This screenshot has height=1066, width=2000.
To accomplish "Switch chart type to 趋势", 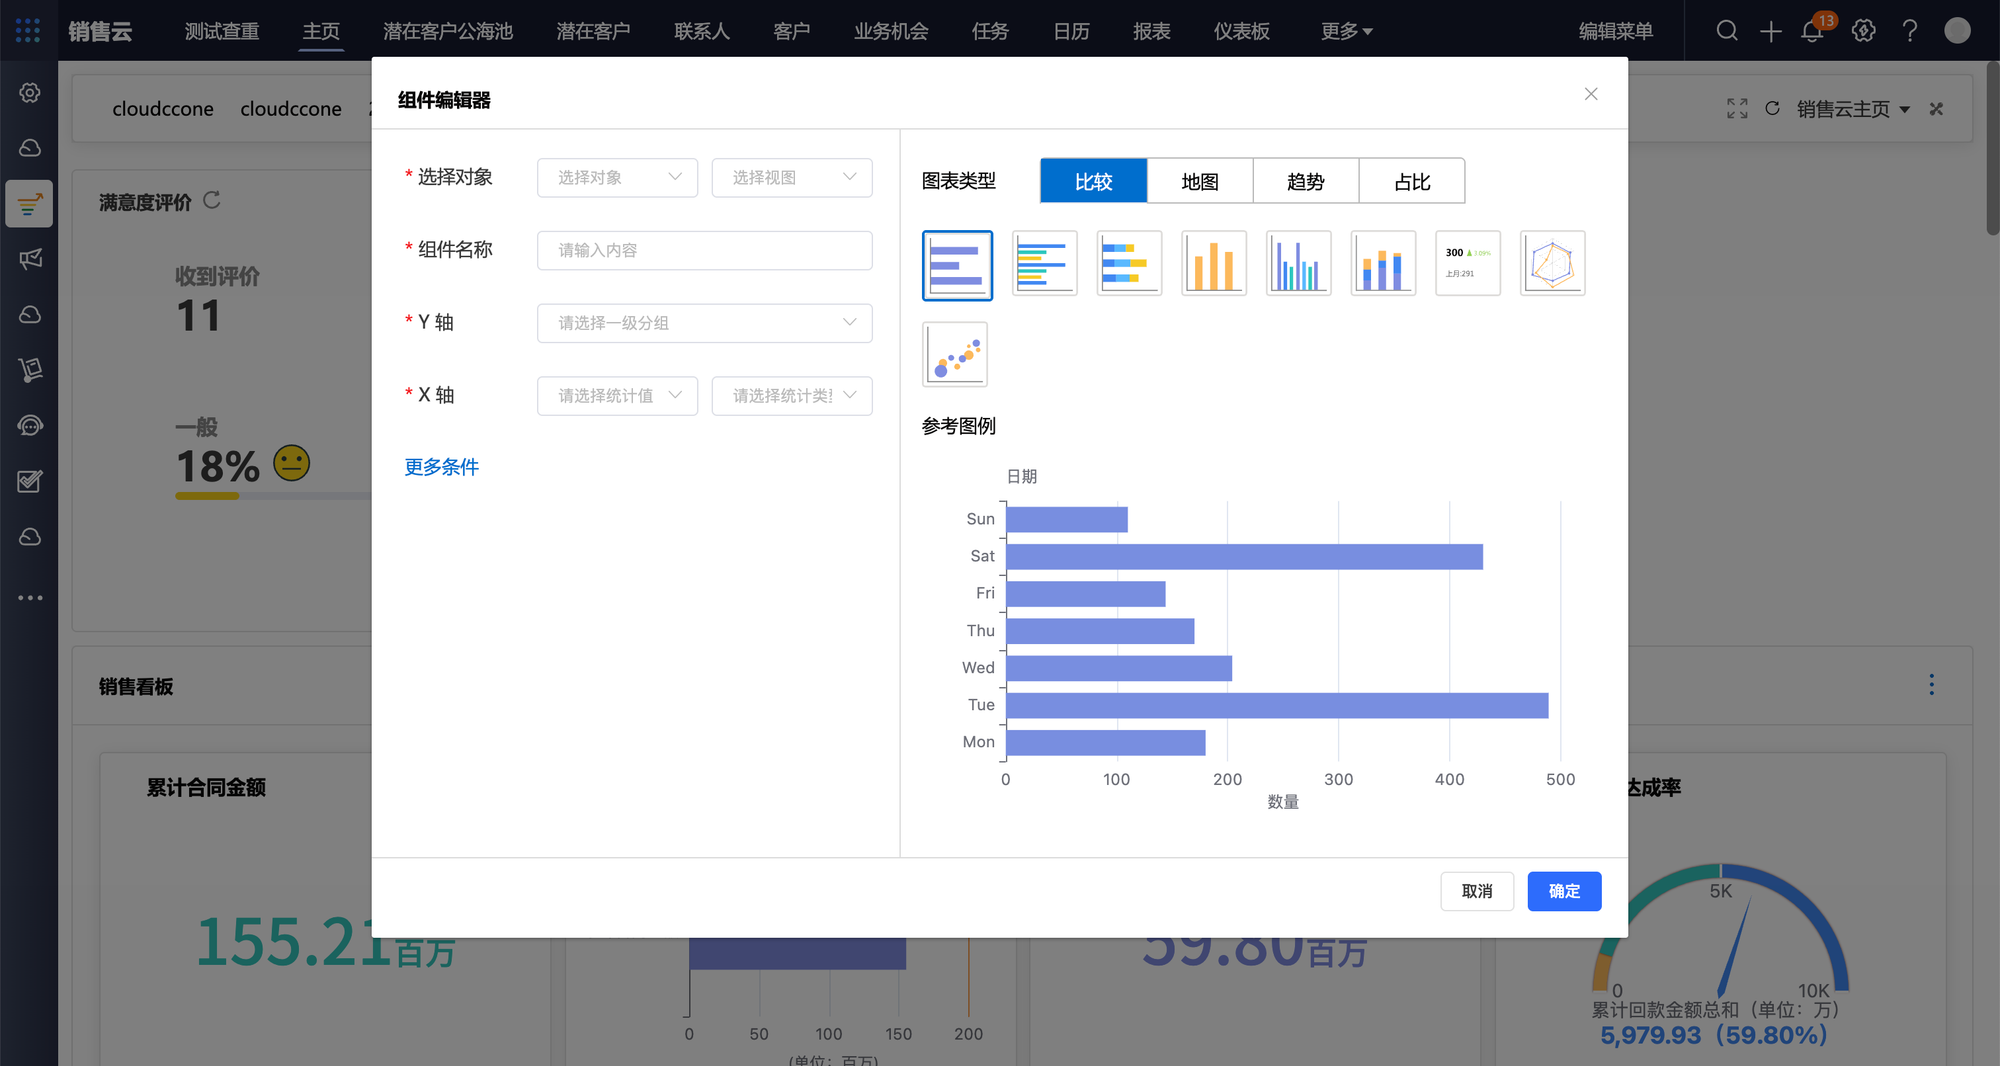I will 1305,181.
